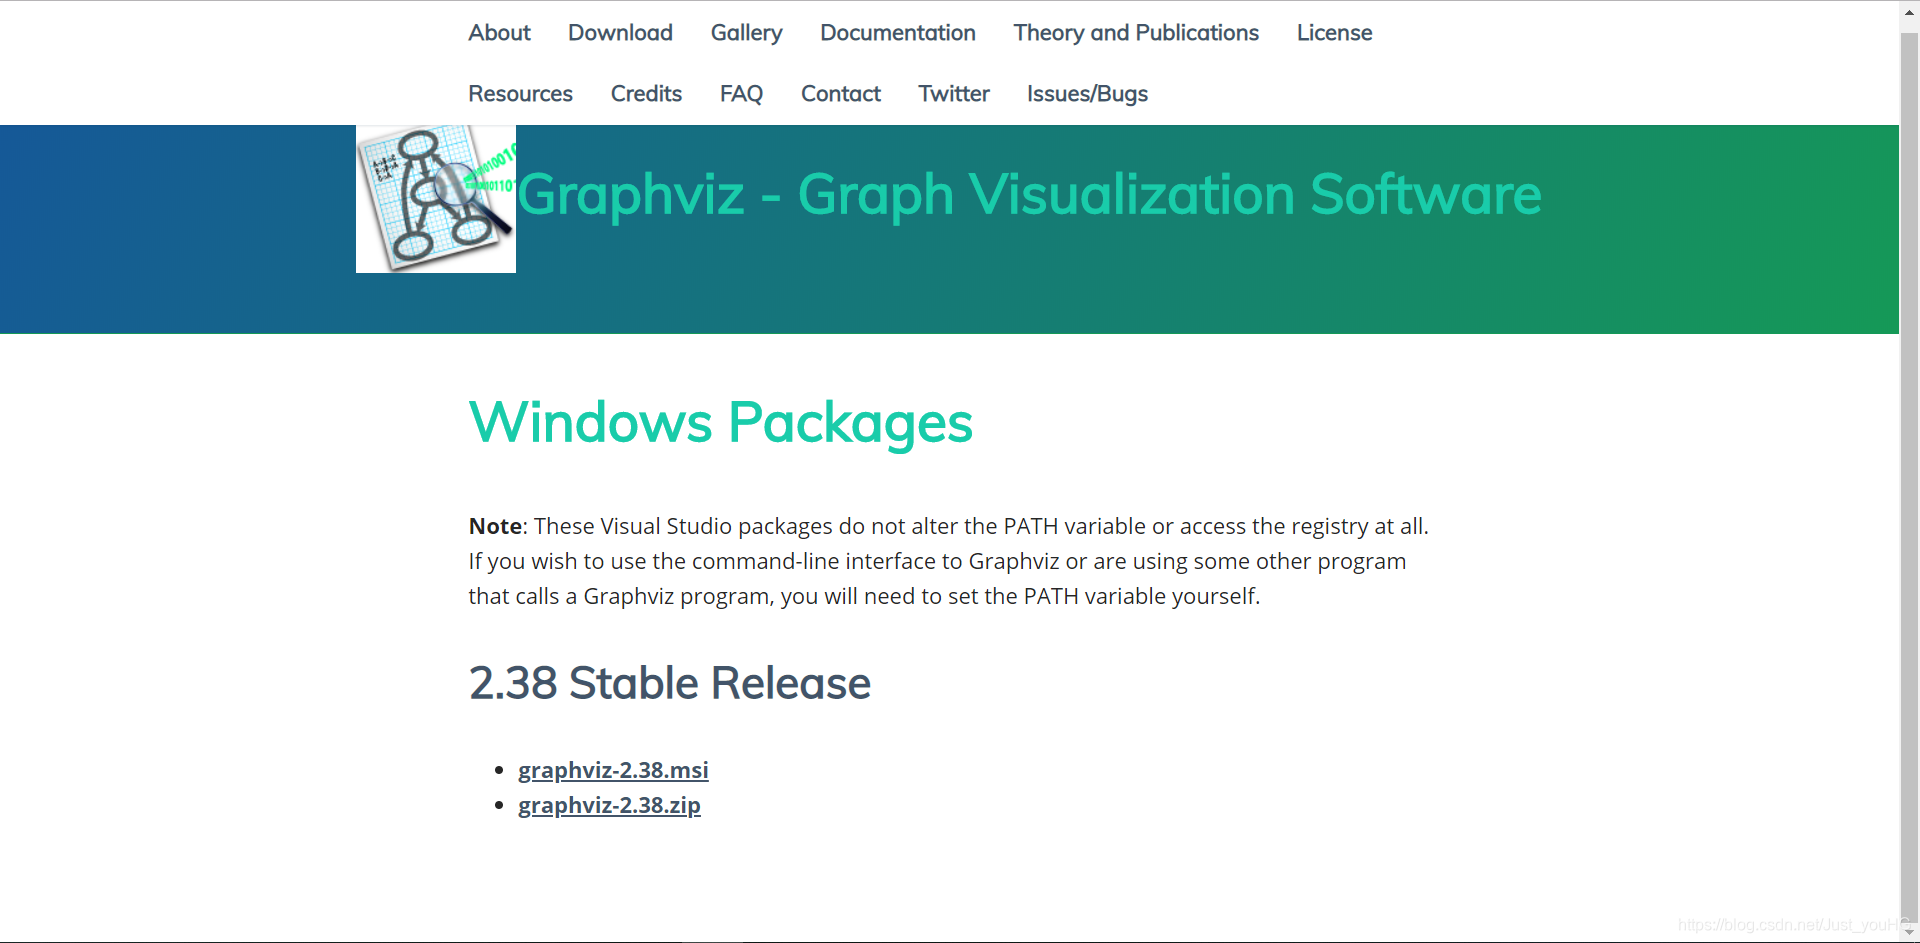
Task: Click the Graphviz logo image
Action: 435,197
